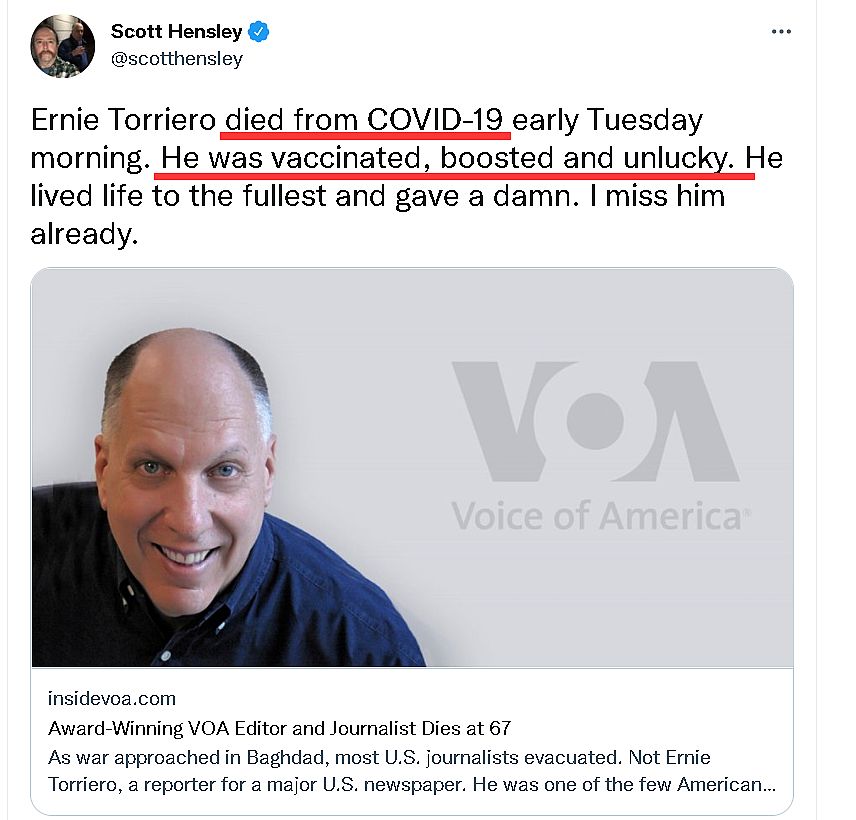Click the article description starting 'As war approached in Baghdad'
The width and height of the screenshot is (856, 820).
[x=412, y=771]
